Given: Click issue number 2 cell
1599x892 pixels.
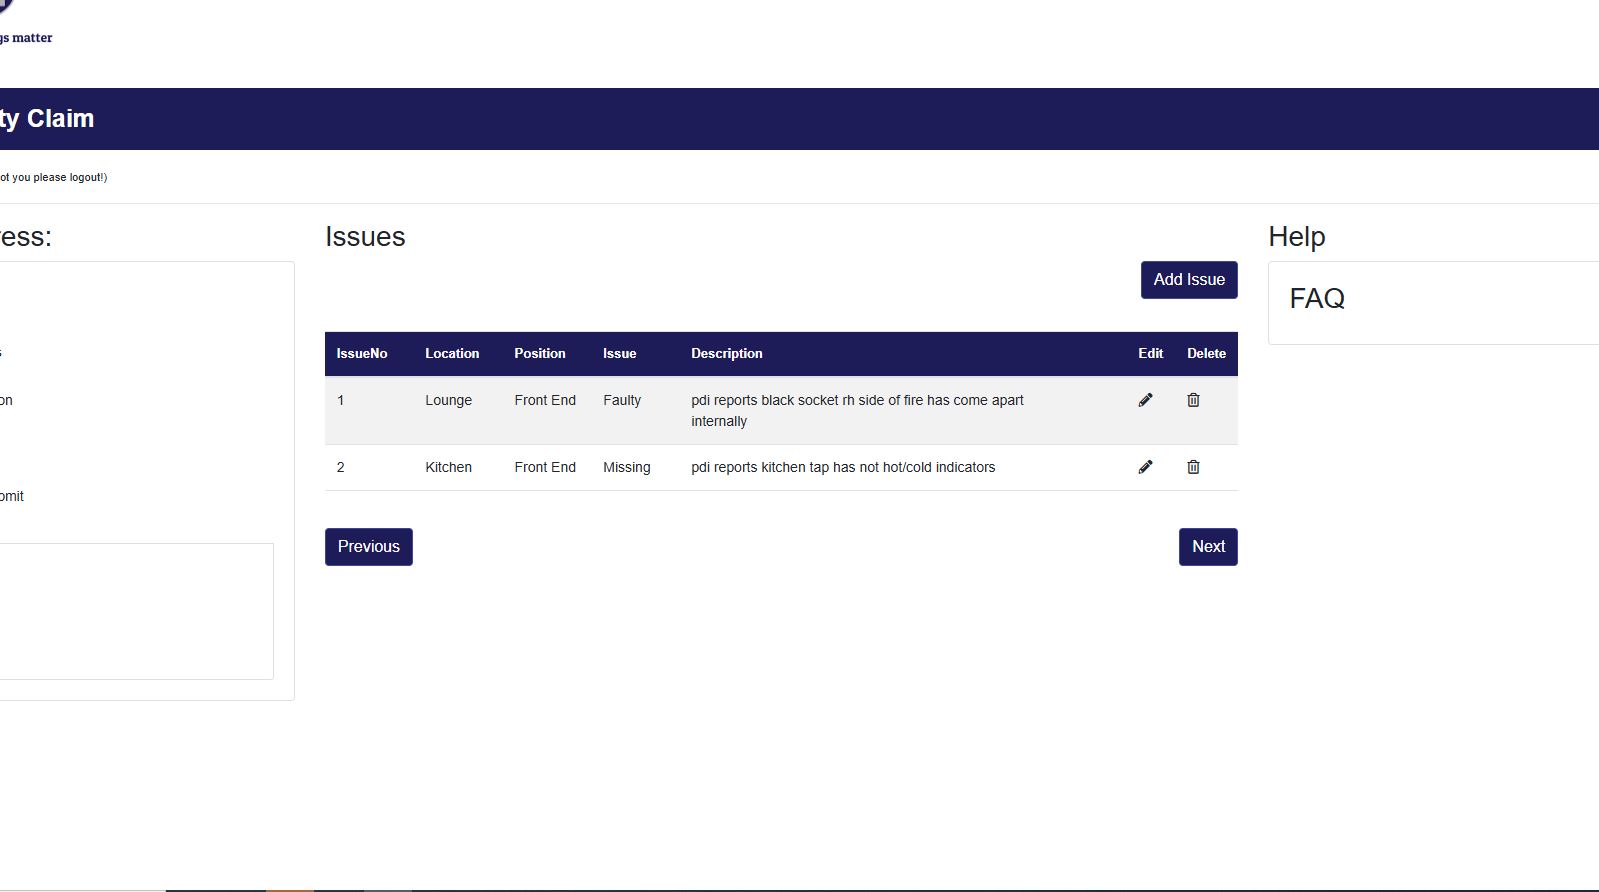Looking at the screenshot, I should pyautogui.click(x=341, y=468).
